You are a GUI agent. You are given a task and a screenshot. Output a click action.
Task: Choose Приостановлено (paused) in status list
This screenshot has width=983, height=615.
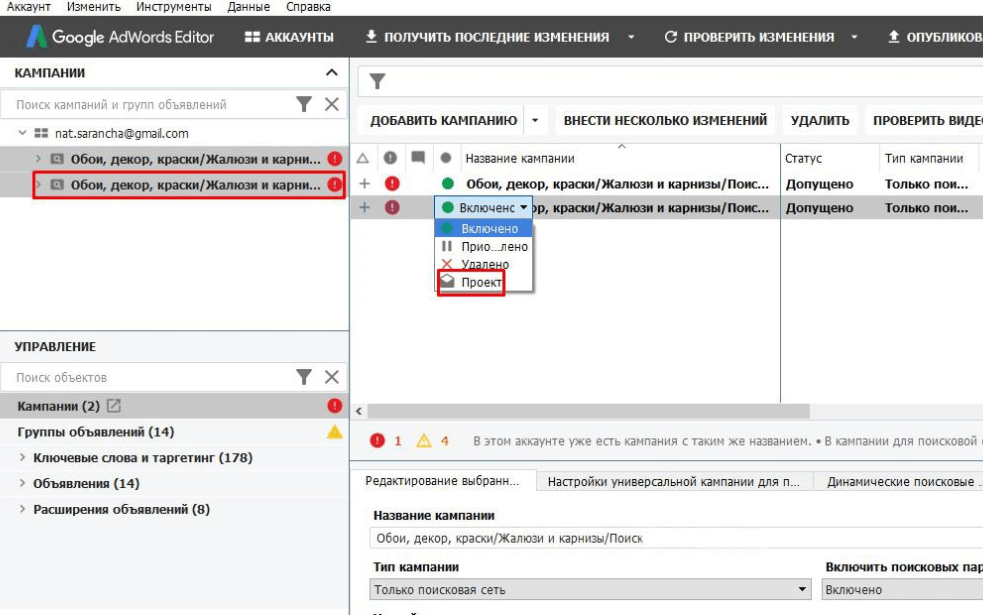pos(483,246)
